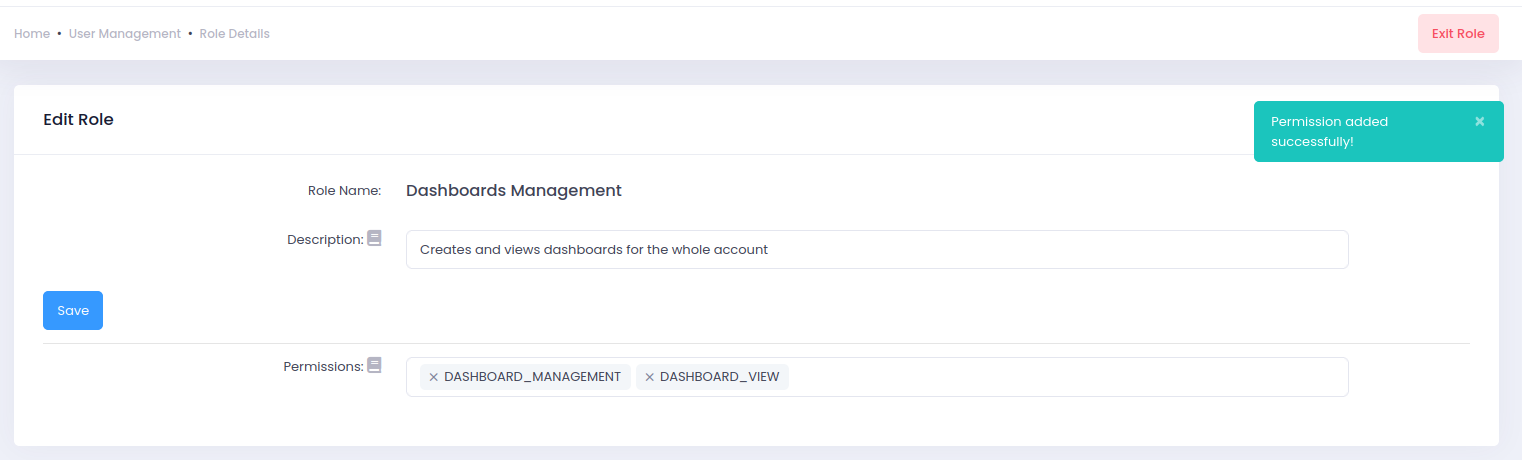
Task: Focus the Description text field
Action: tap(876, 250)
